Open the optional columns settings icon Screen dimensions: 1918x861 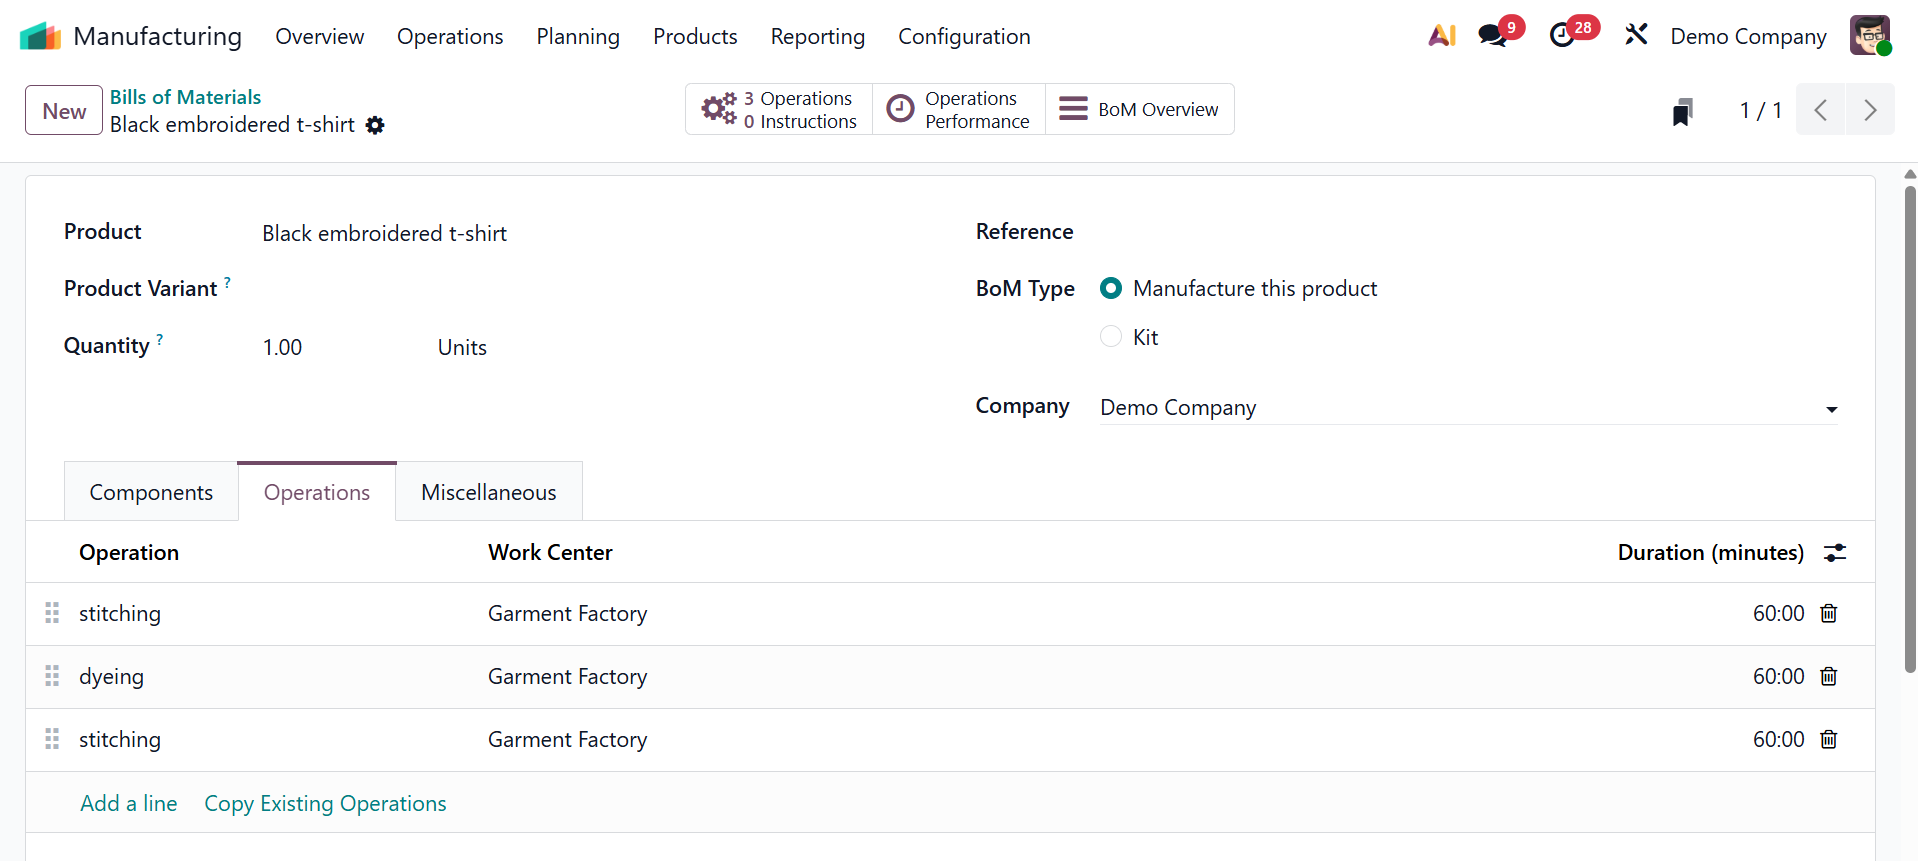pyautogui.click(x=1835, y=553)
